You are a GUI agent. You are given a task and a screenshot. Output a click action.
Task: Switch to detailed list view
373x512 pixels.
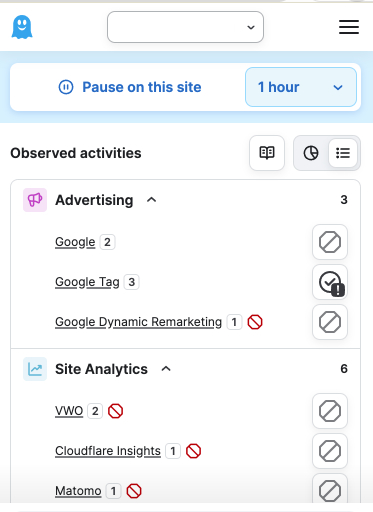(343, 153)
